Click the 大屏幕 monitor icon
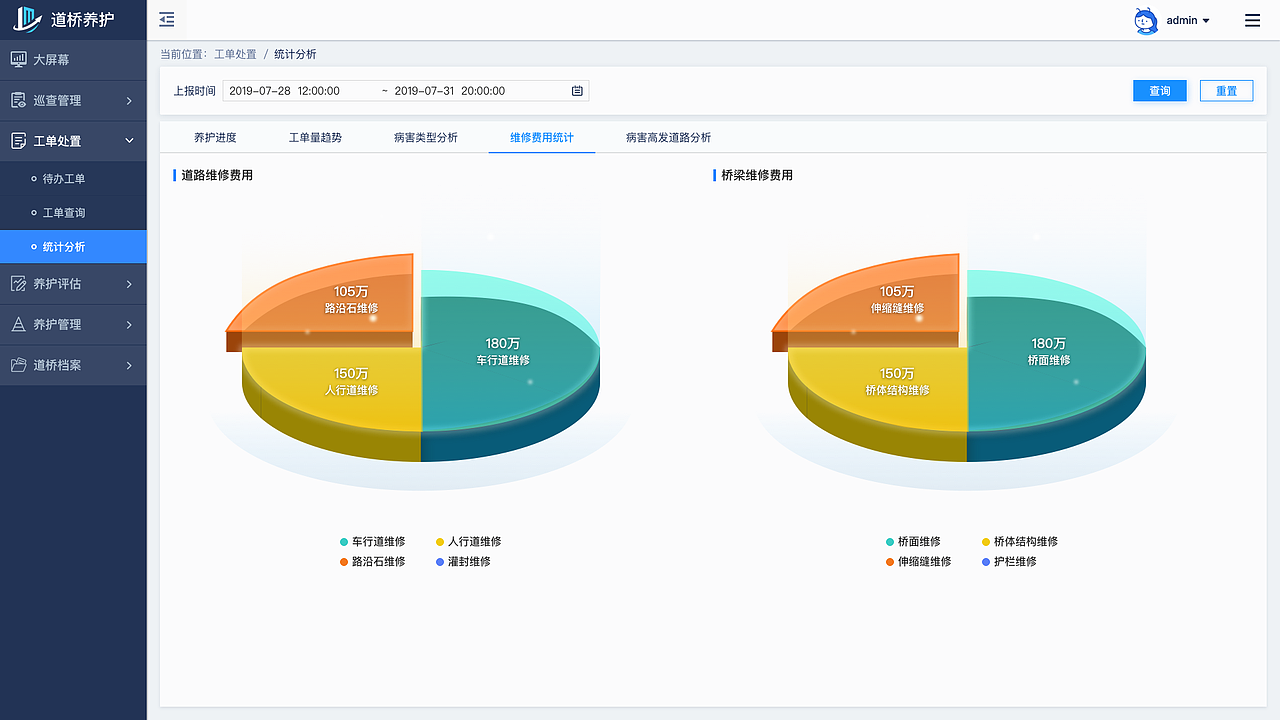Screen dimensions: 1280x720 tap(18, 59)
